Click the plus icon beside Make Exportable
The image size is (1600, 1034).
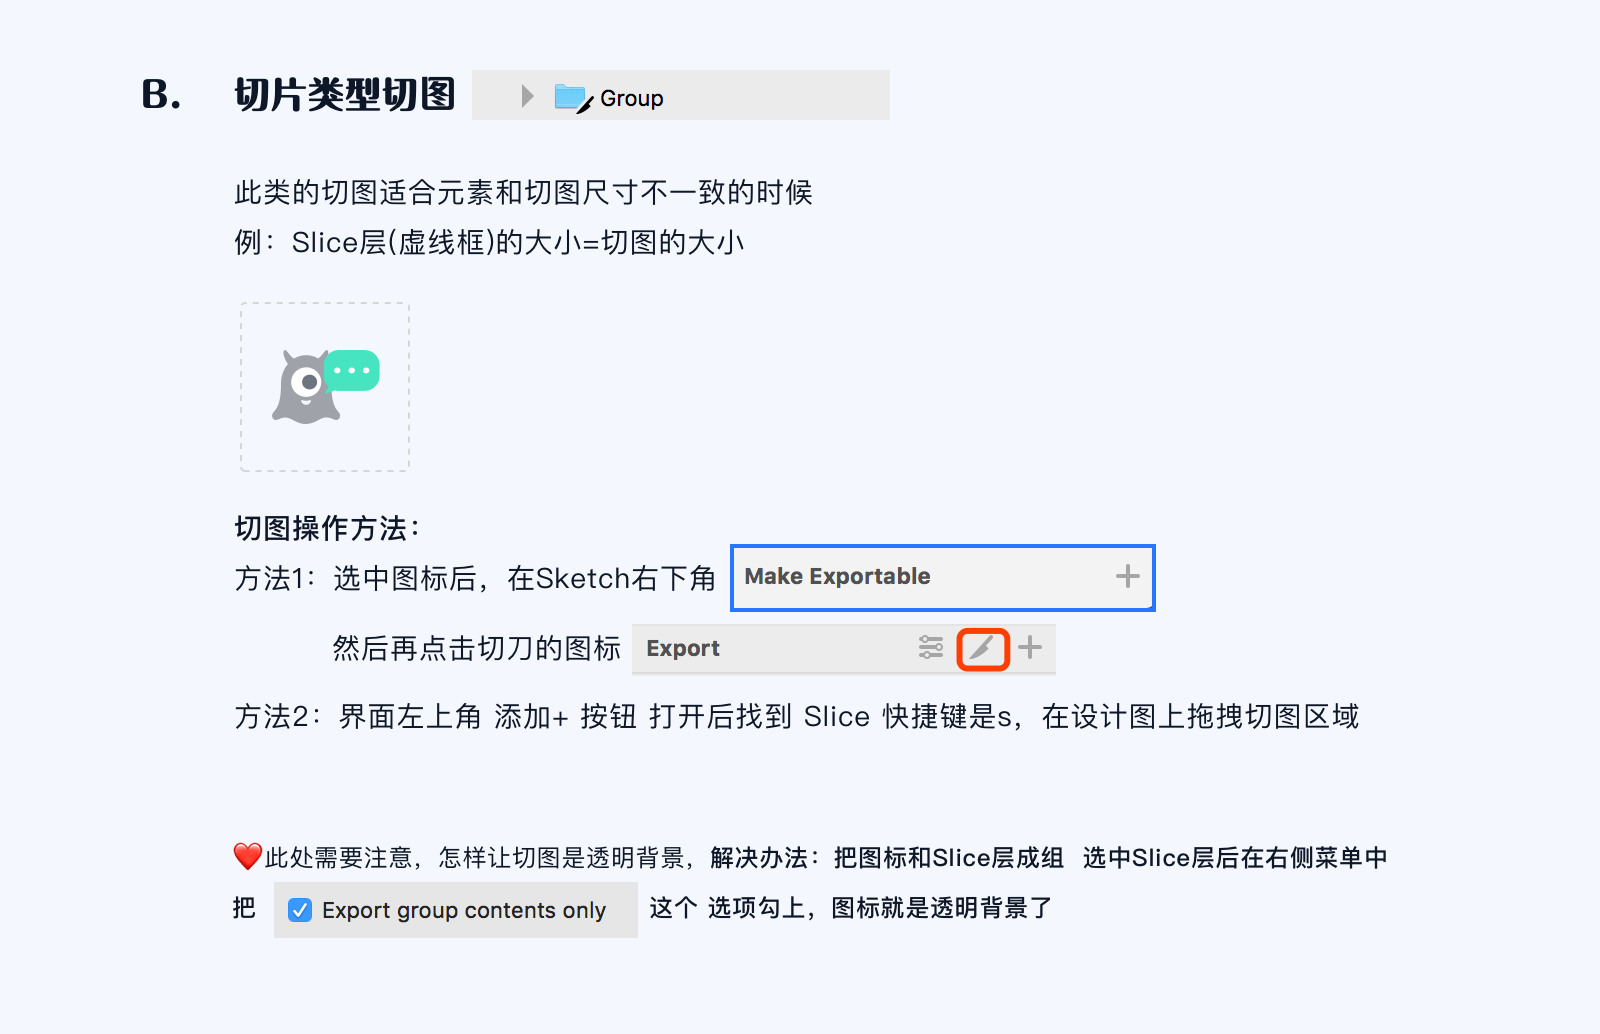coord(1127,576)
